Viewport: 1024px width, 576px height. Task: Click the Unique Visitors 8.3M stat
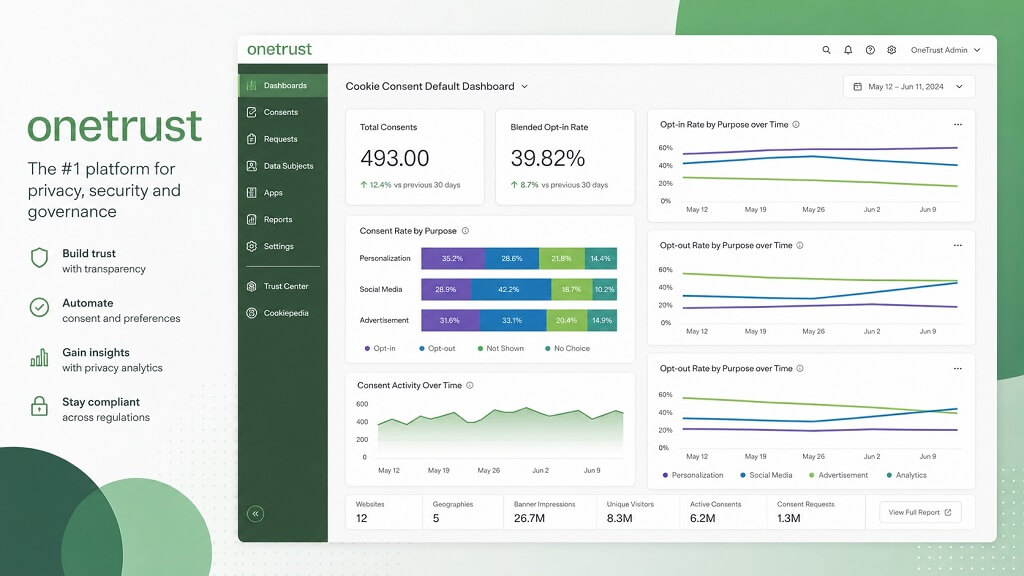630,512
